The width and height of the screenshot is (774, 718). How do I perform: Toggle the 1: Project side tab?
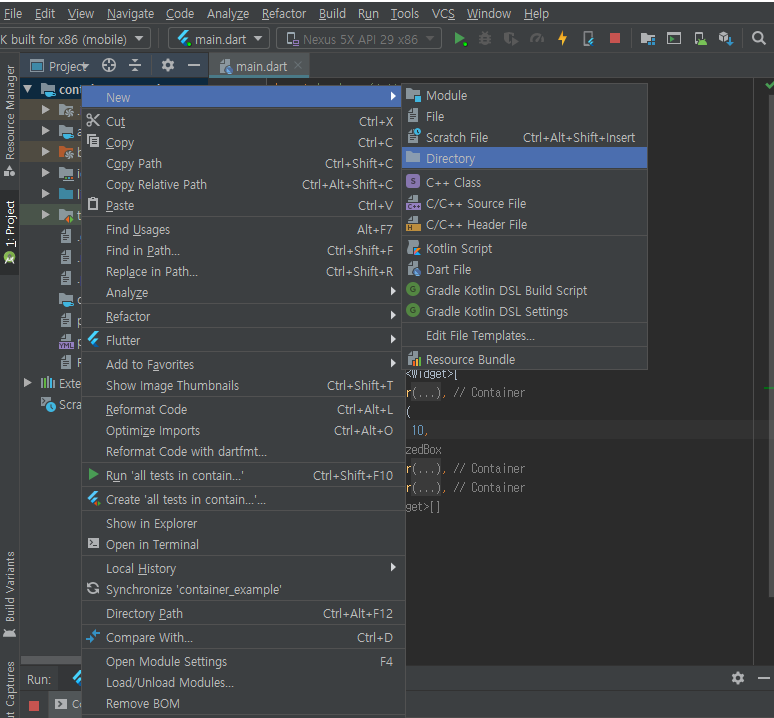click(9, 232)
